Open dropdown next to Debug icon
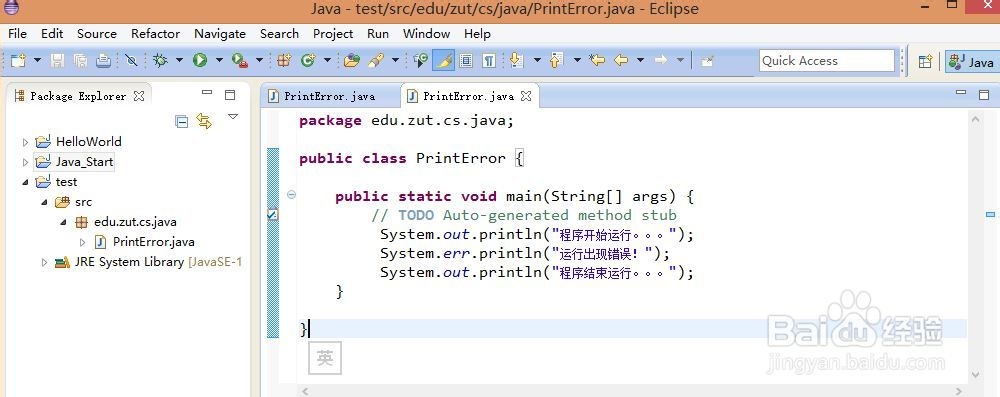 180,61
